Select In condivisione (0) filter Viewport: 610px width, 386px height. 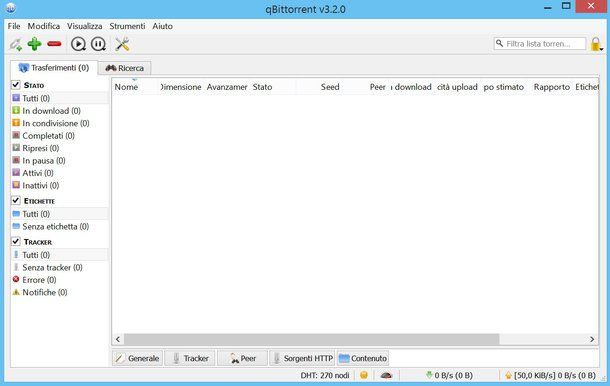(x=60, y=123)
